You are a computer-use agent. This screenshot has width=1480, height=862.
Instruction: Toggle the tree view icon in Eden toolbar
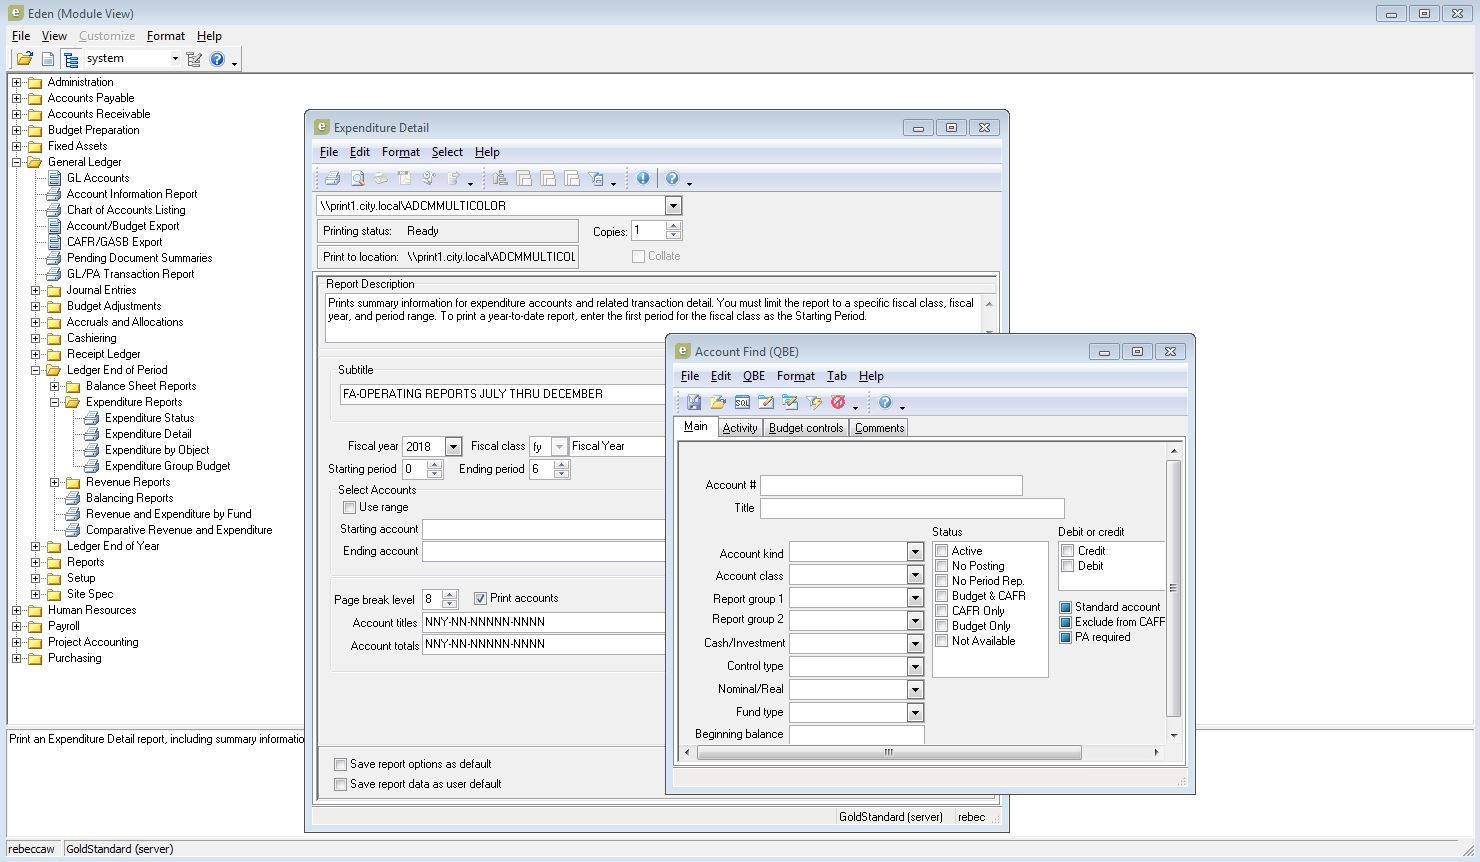tap(70, 59)
